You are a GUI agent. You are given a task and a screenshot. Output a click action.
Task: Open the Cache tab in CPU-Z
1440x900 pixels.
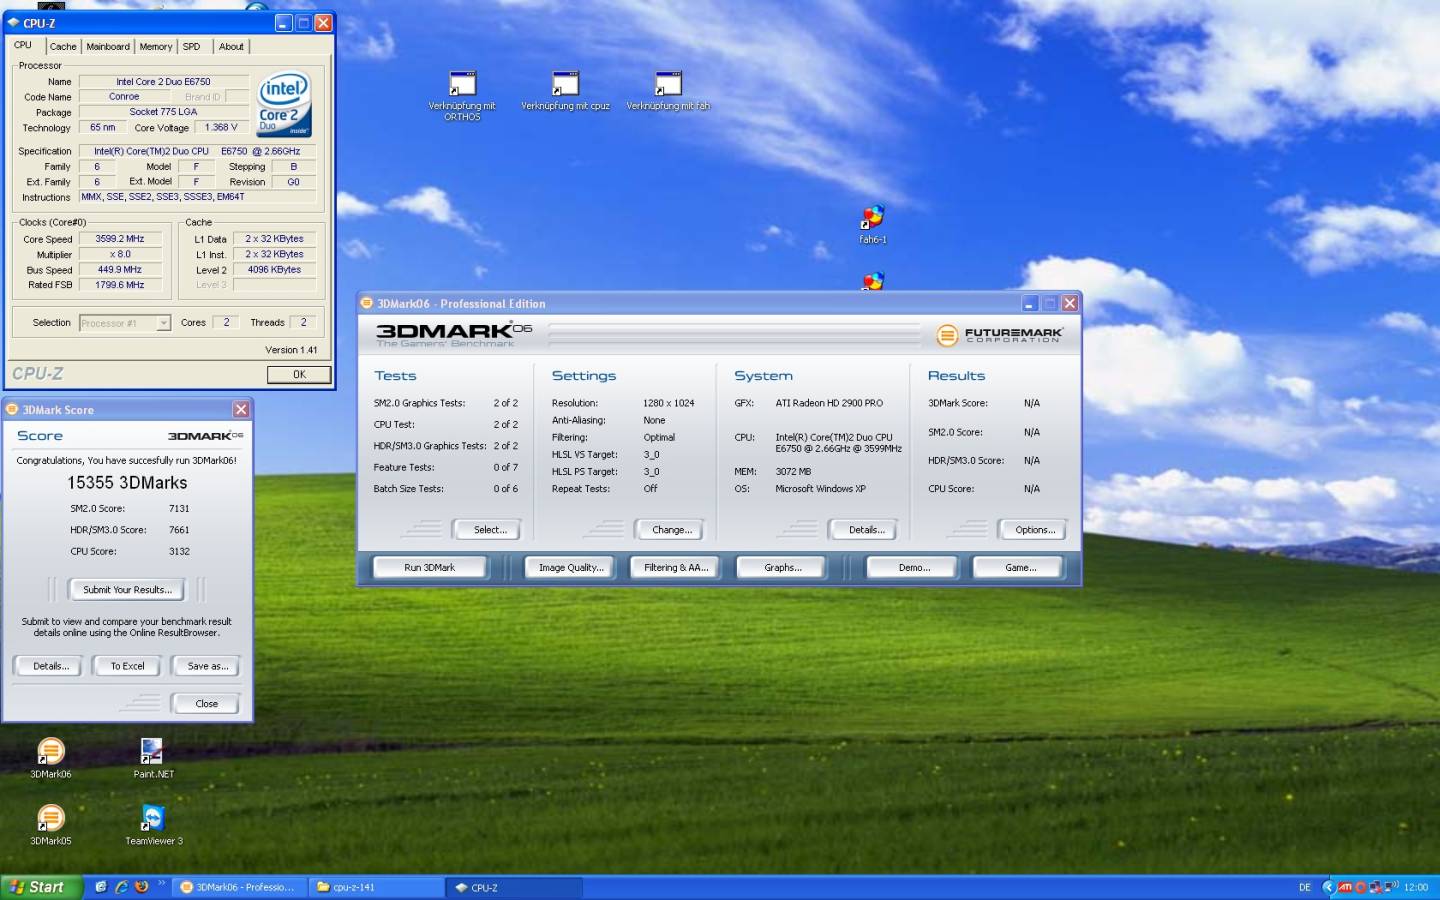coord(63,46)
